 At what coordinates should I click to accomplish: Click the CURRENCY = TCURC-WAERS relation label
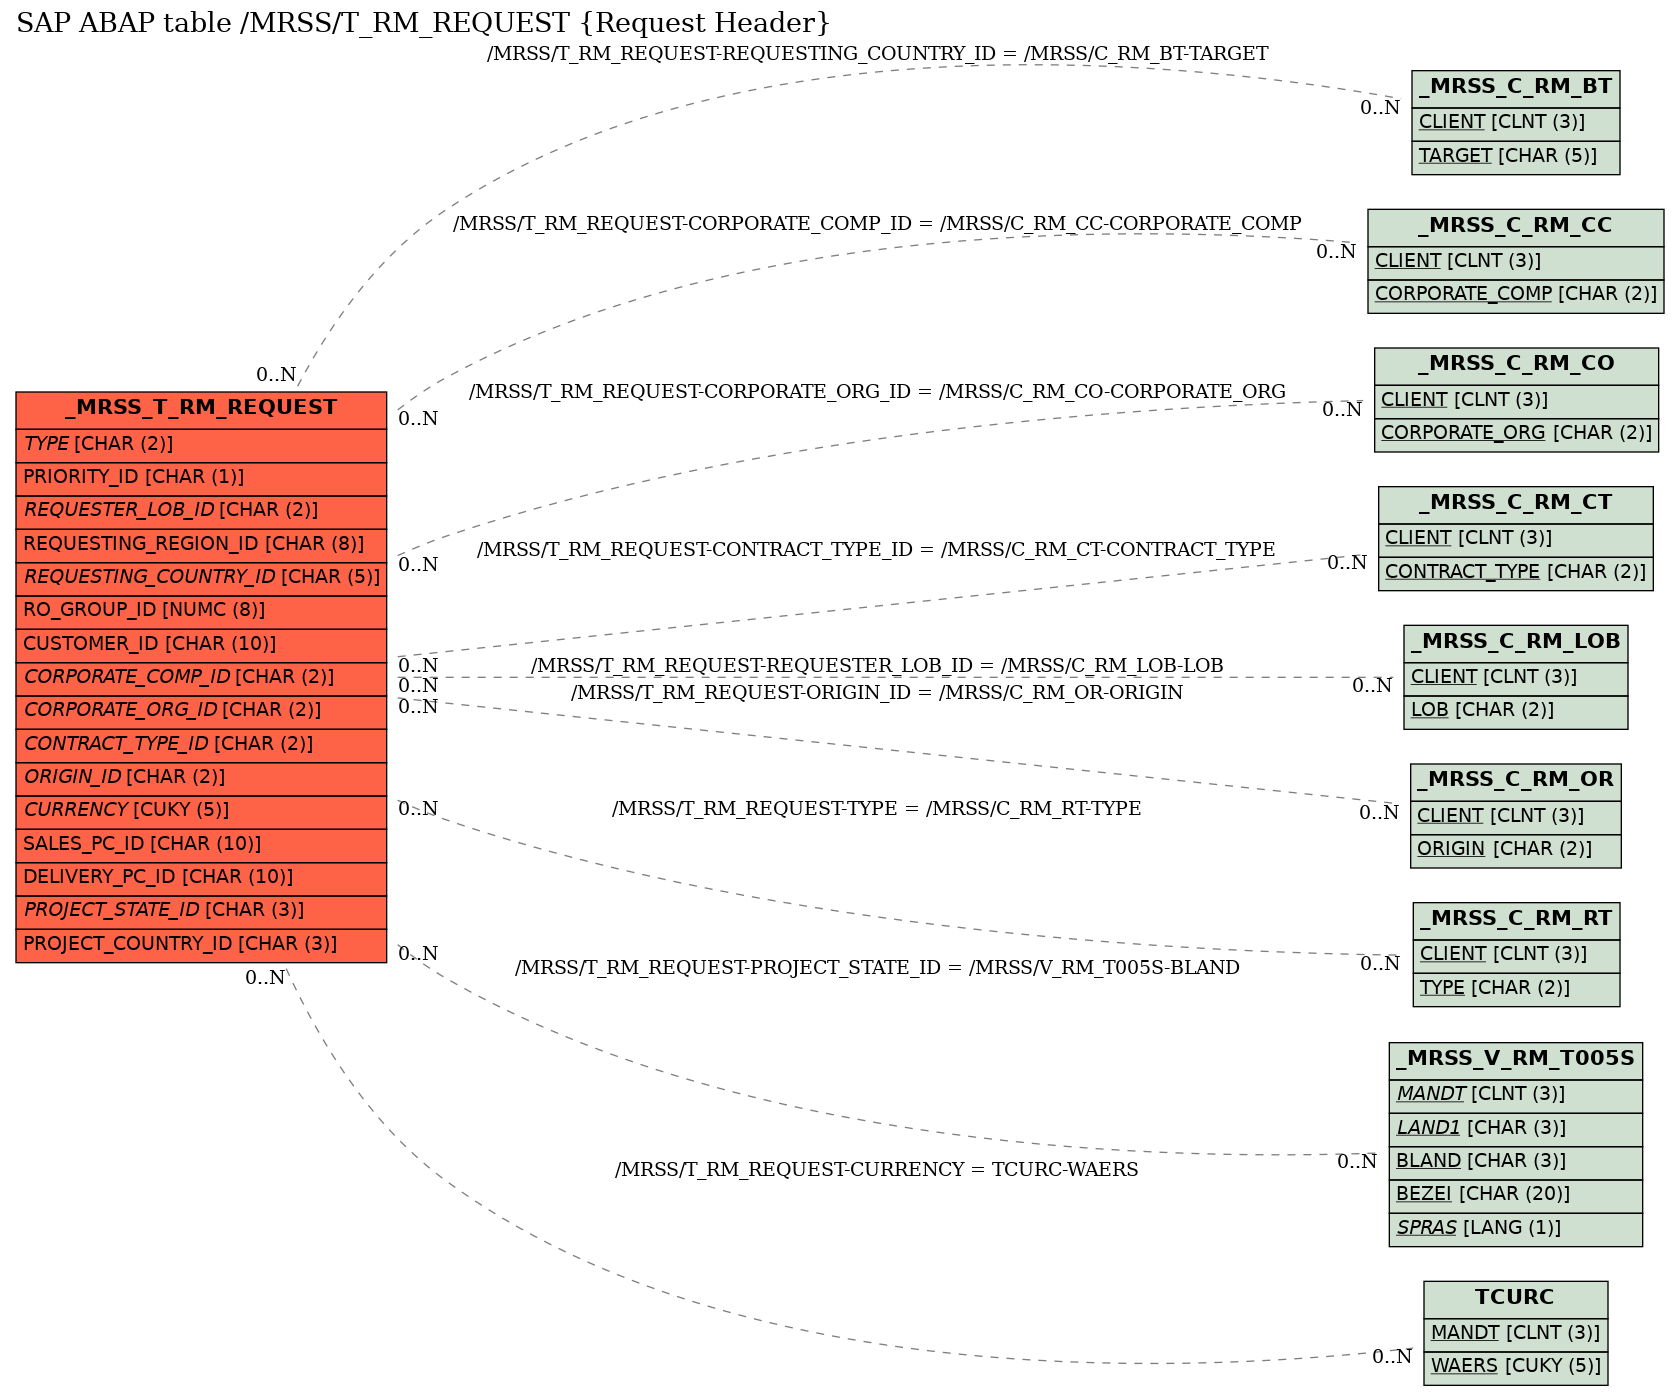(x=876, y=1170)
